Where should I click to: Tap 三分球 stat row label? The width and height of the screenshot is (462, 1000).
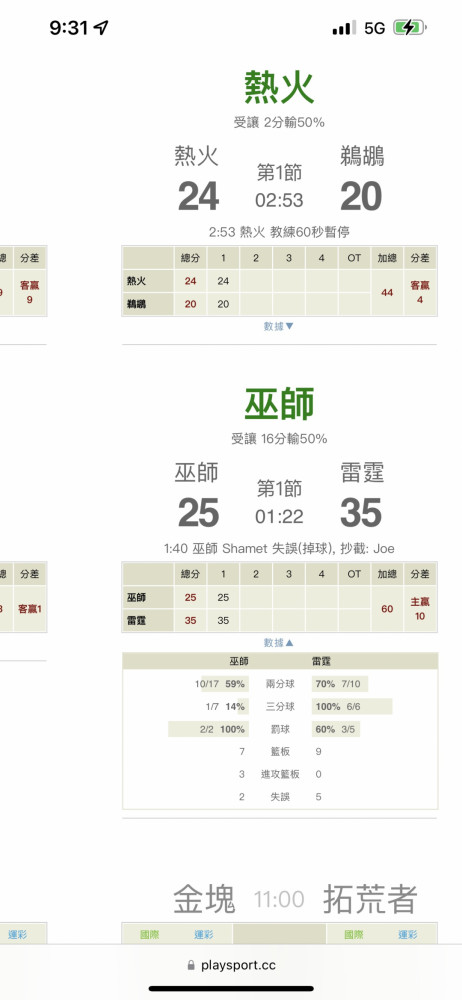279,707
